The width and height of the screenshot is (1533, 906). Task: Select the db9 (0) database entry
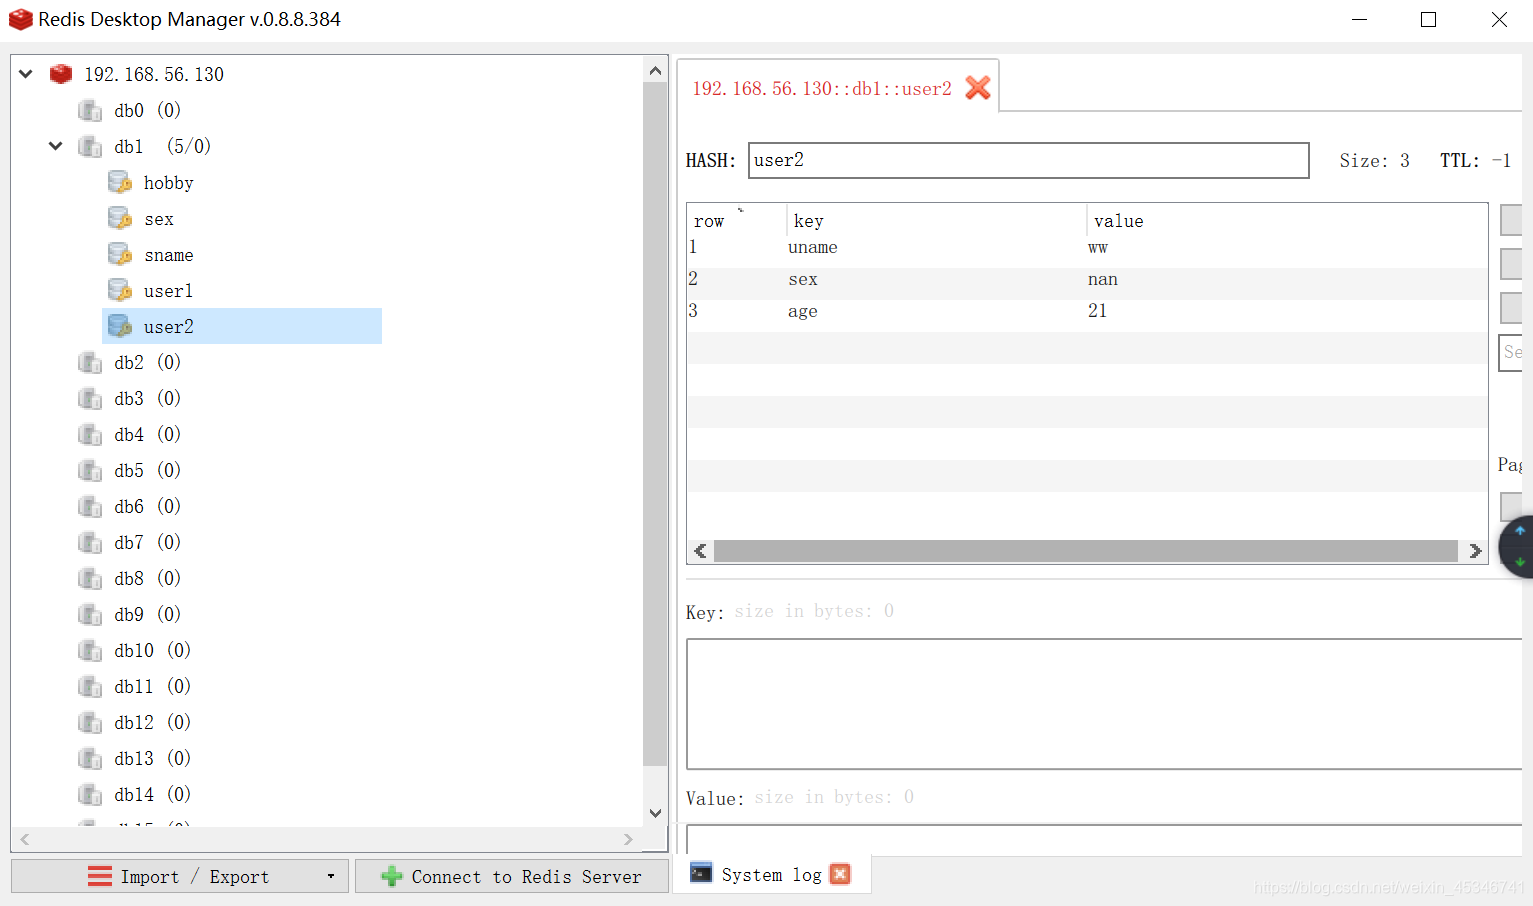click(147, 614)
